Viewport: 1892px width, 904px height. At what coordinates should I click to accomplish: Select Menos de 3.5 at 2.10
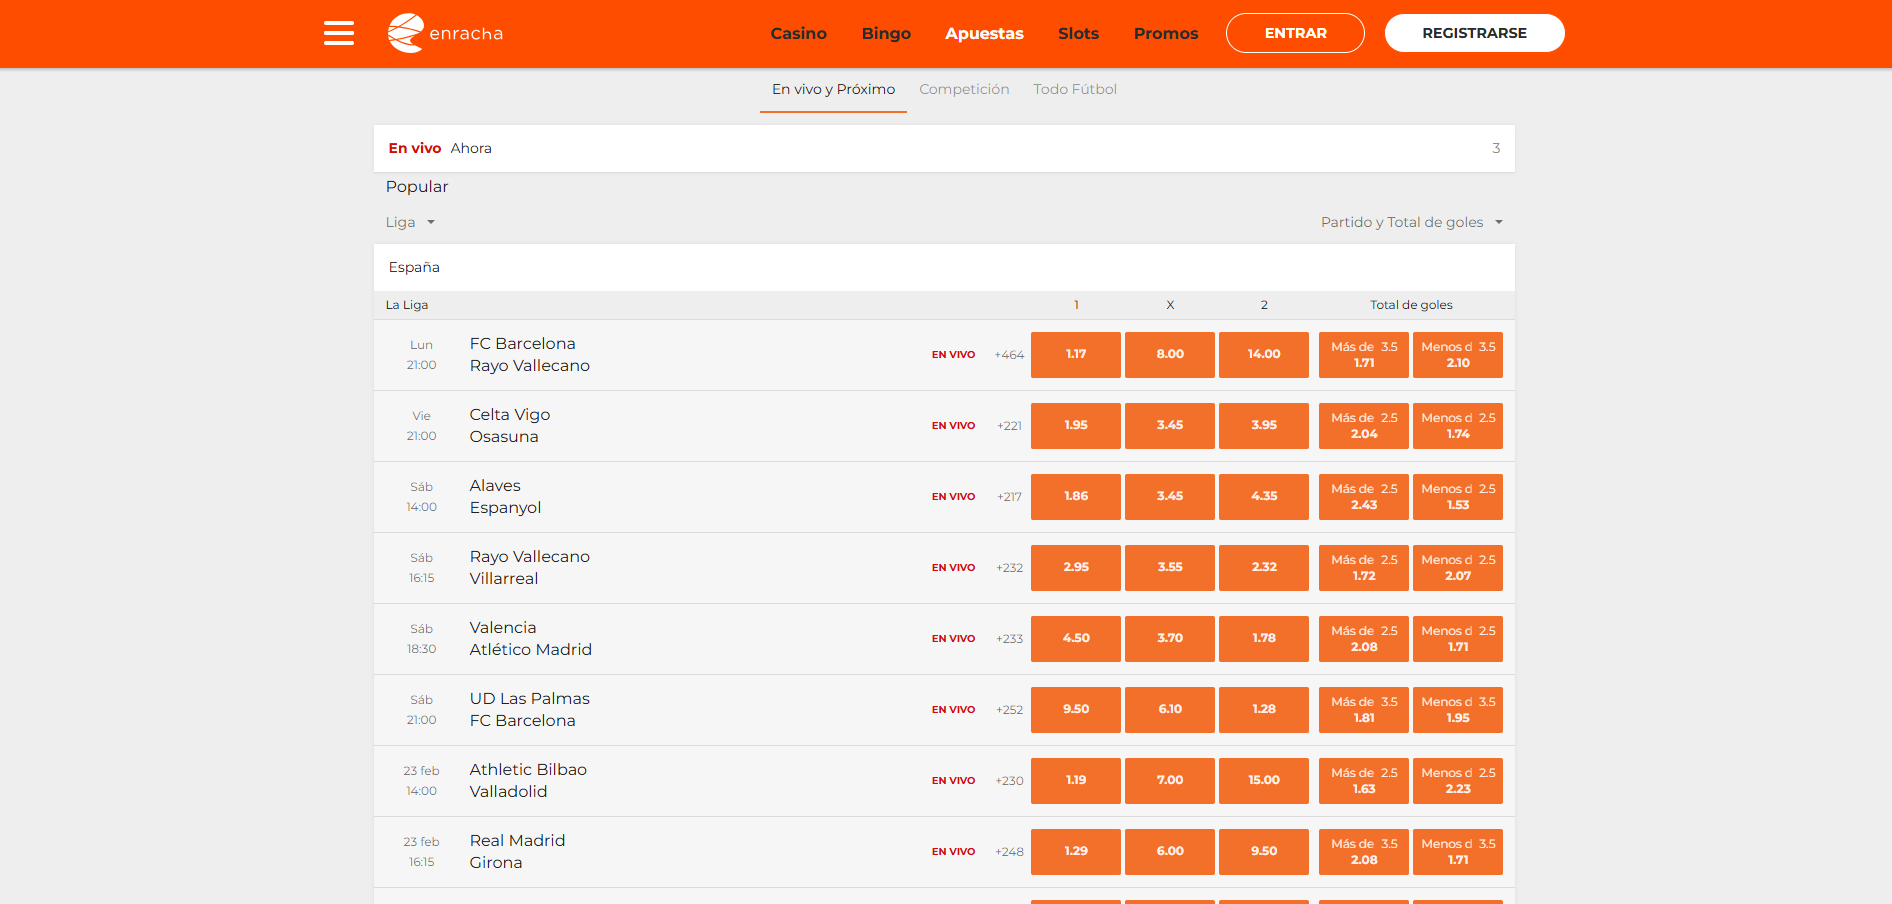pyautogui.click(x=1458, y=355)
